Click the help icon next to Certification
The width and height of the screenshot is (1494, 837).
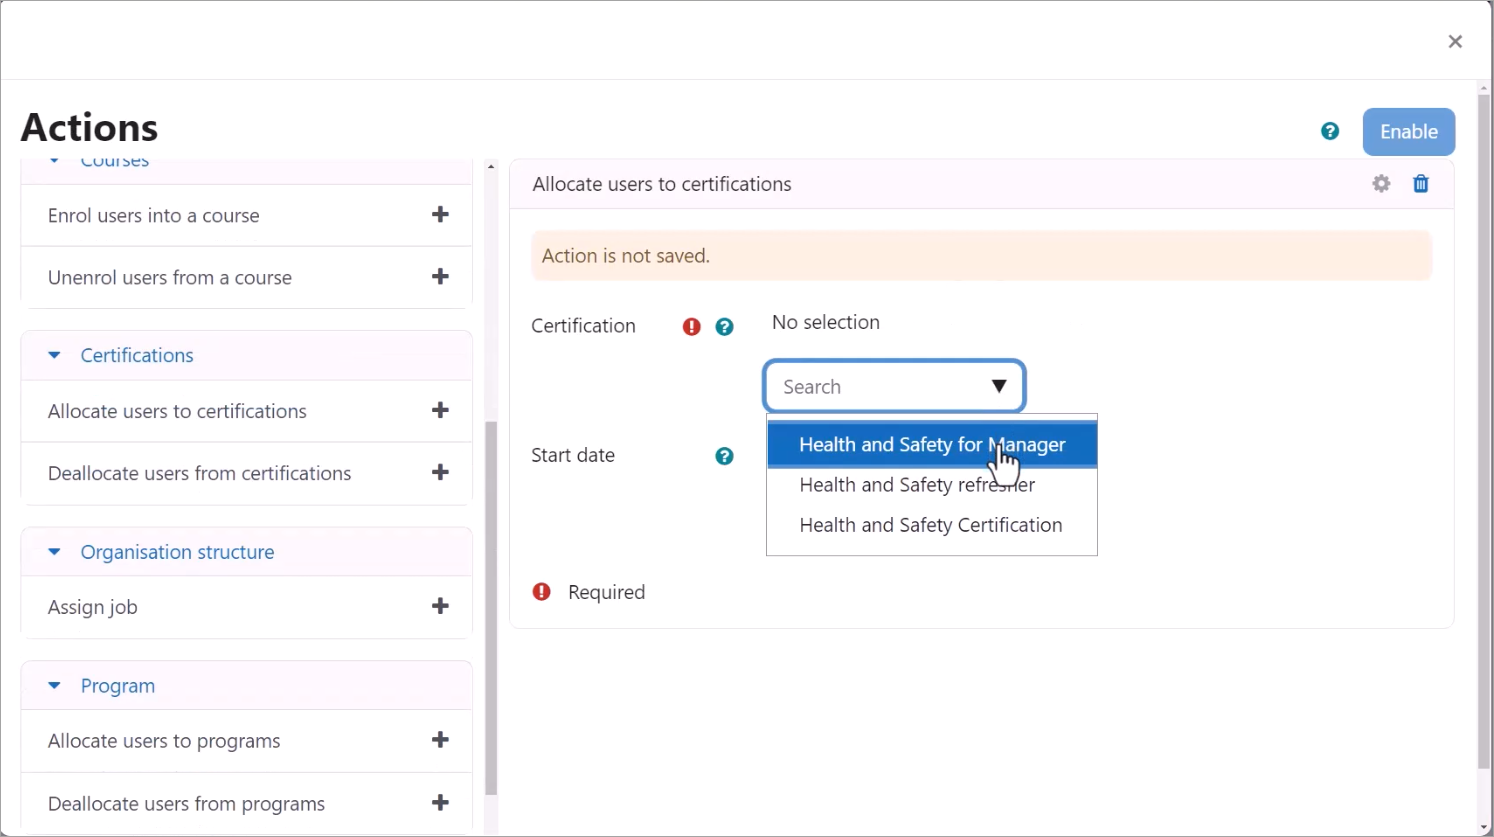[x=724, y=326]
